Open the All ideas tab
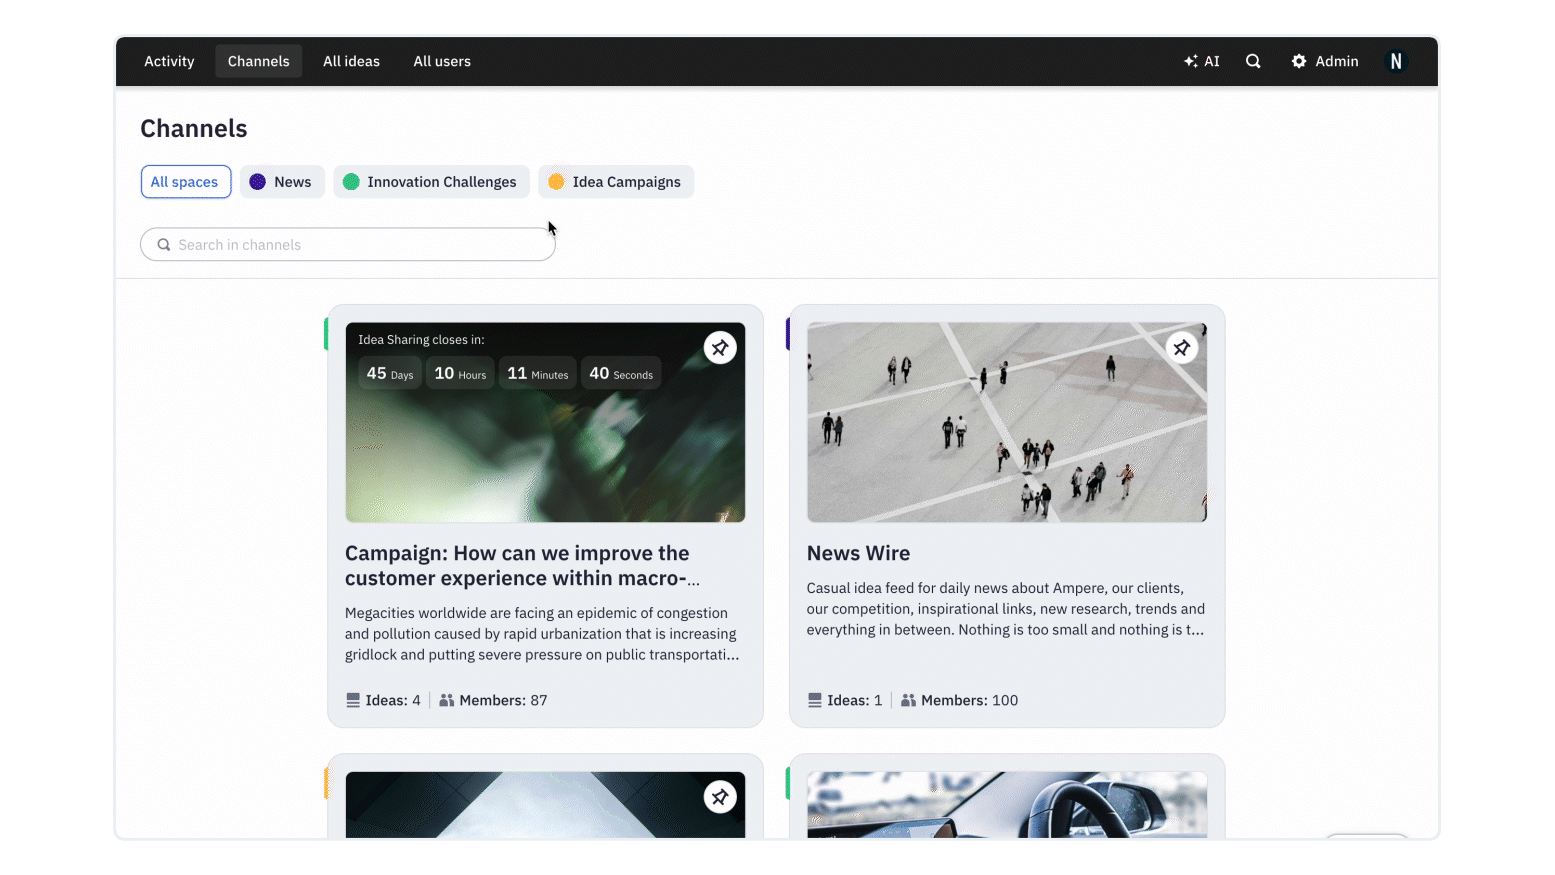 [351, 61]
